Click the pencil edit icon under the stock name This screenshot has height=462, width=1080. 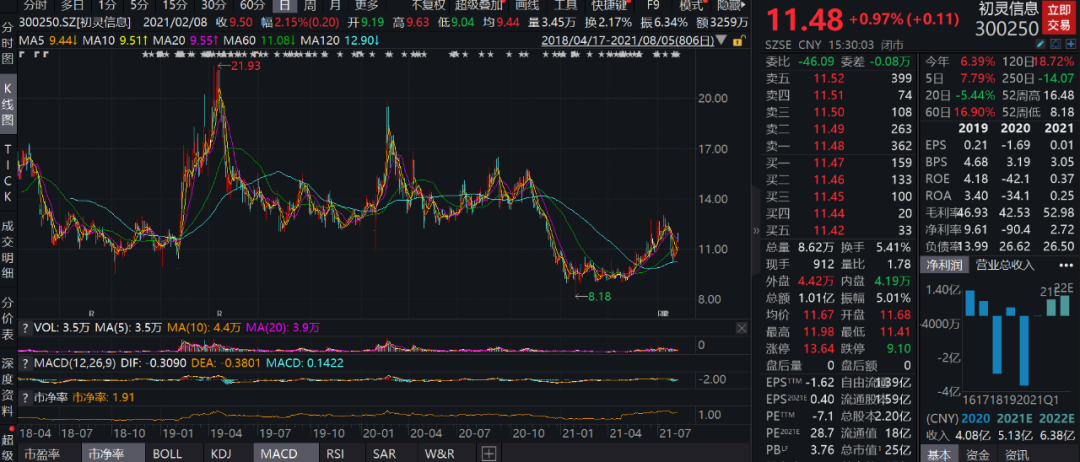click(x=1041, y=45)
